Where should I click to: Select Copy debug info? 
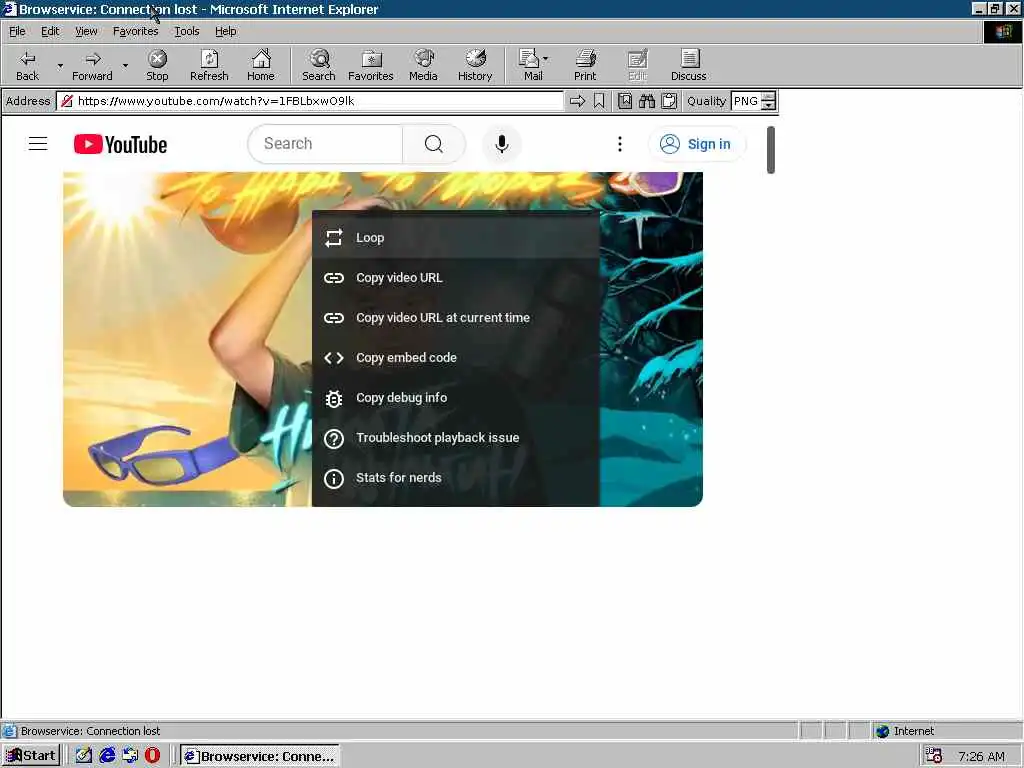[456, 398]
